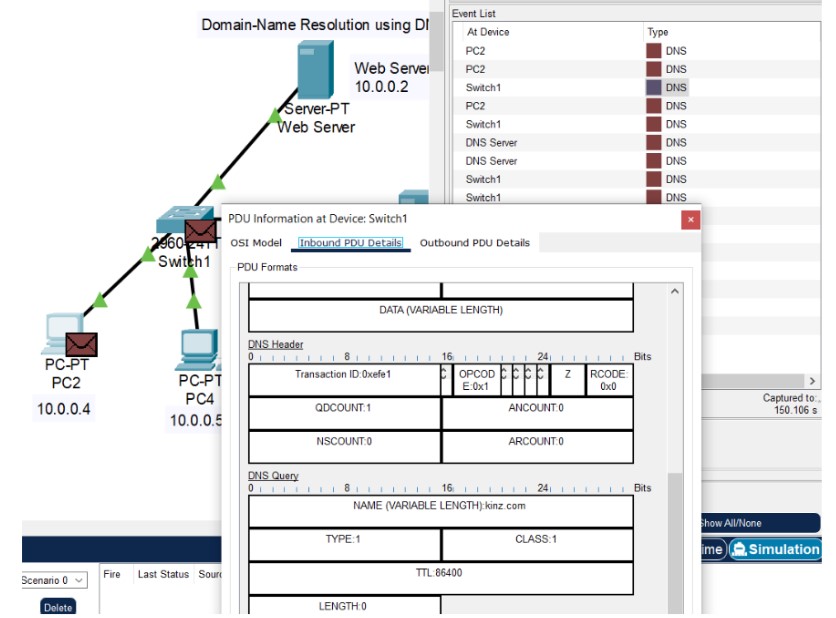Select the Inbound PDU Details tab
Viewport: 836px width, 618px height.
click(351, 243)
